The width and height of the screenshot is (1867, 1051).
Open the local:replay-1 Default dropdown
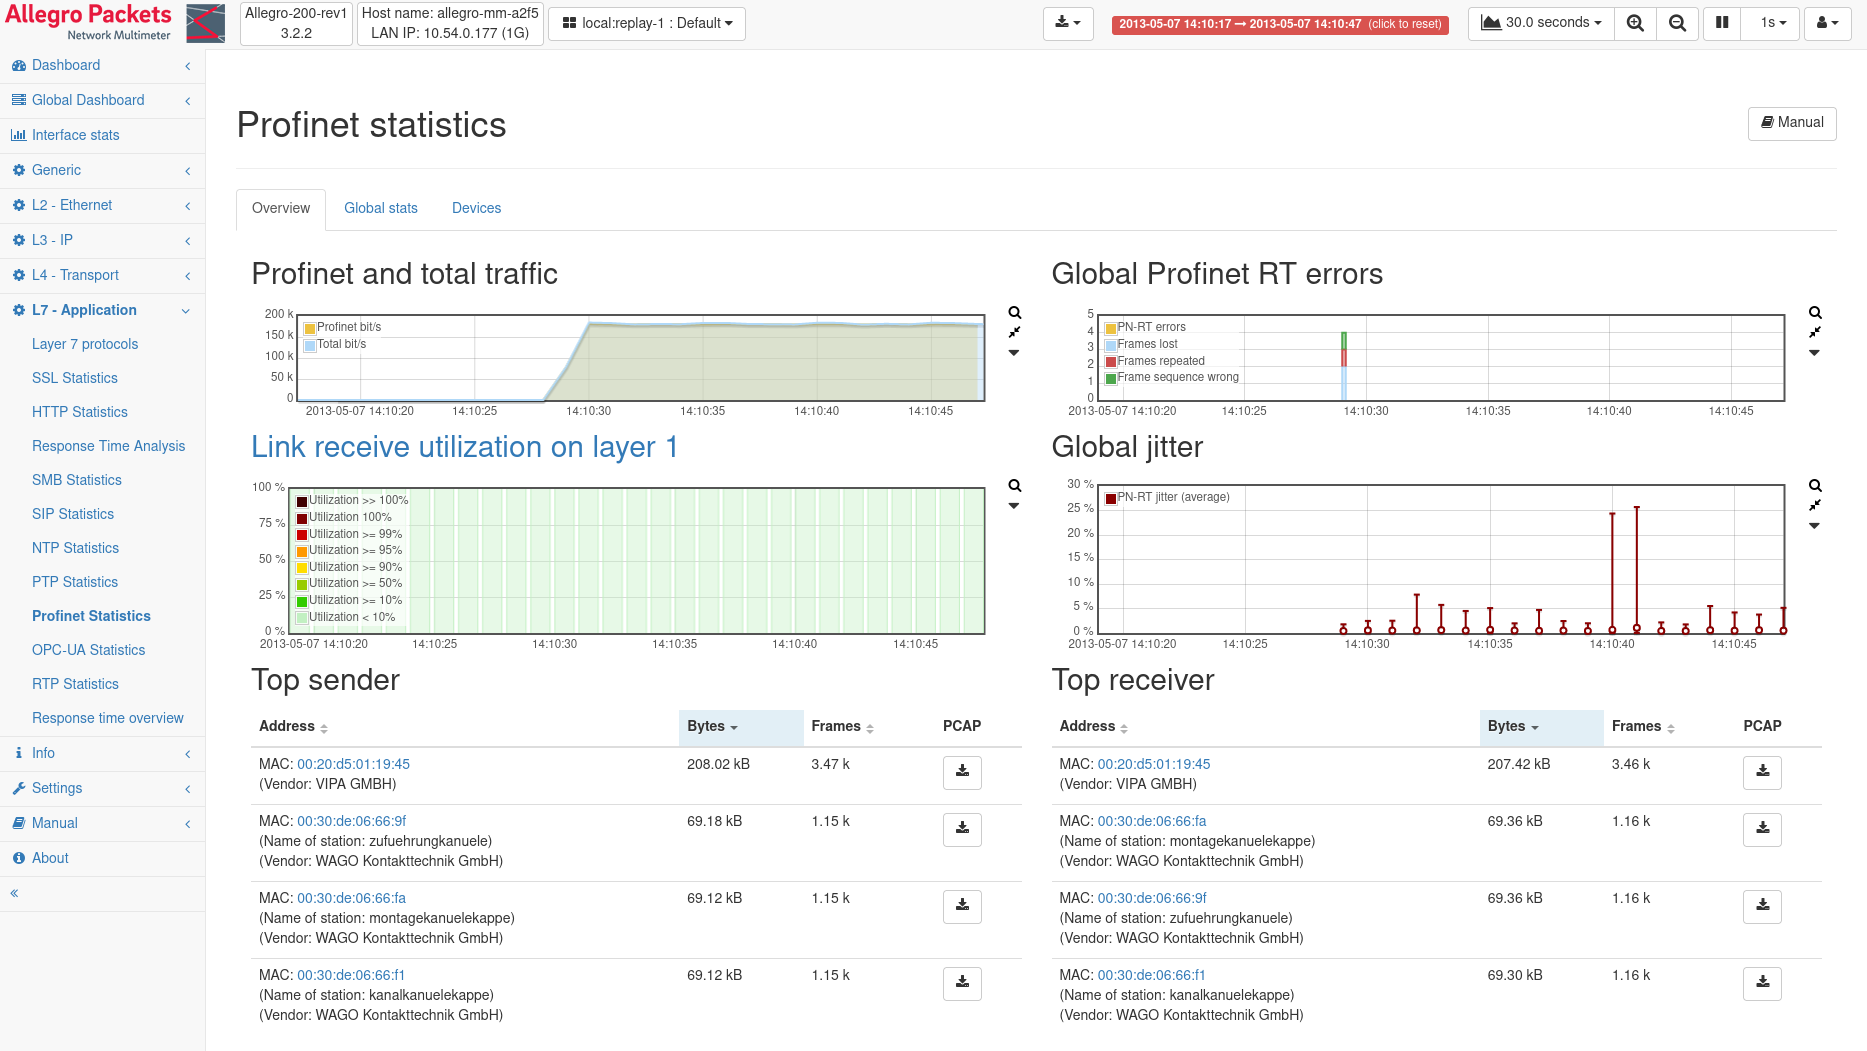tap(647, 23)
